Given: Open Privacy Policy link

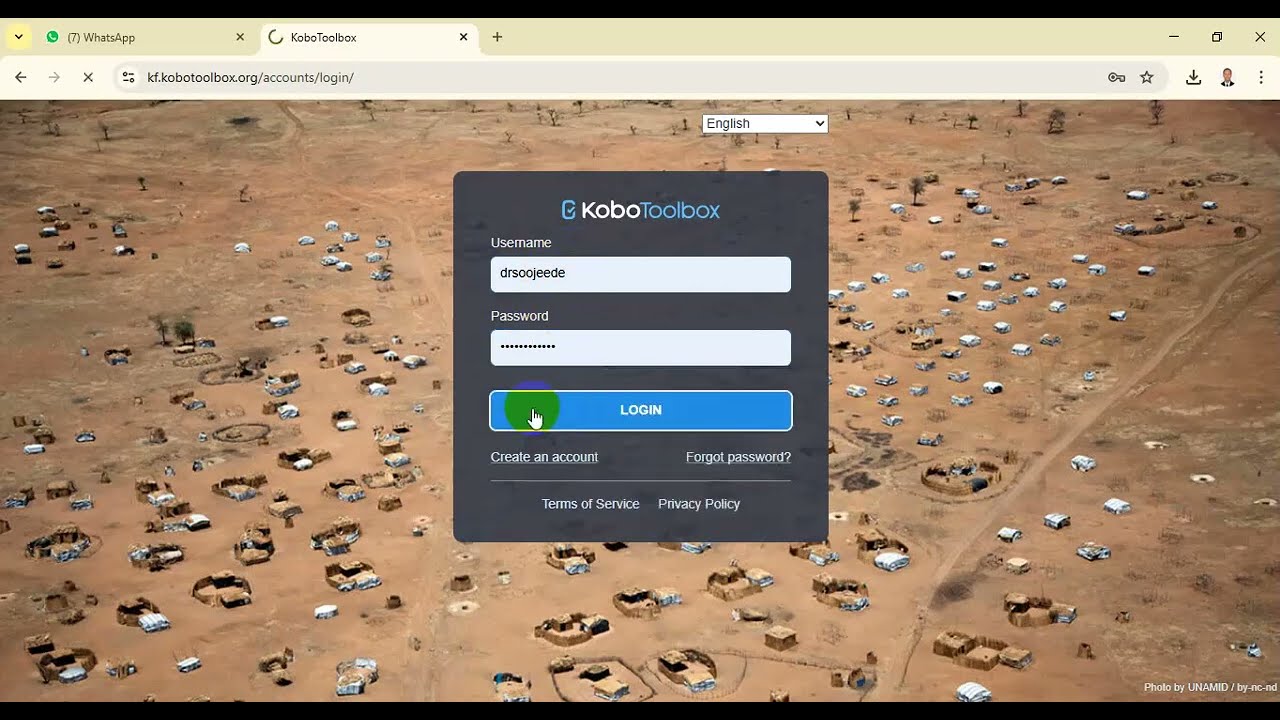Looking at the screenshot, I should [x=699, y=504].
